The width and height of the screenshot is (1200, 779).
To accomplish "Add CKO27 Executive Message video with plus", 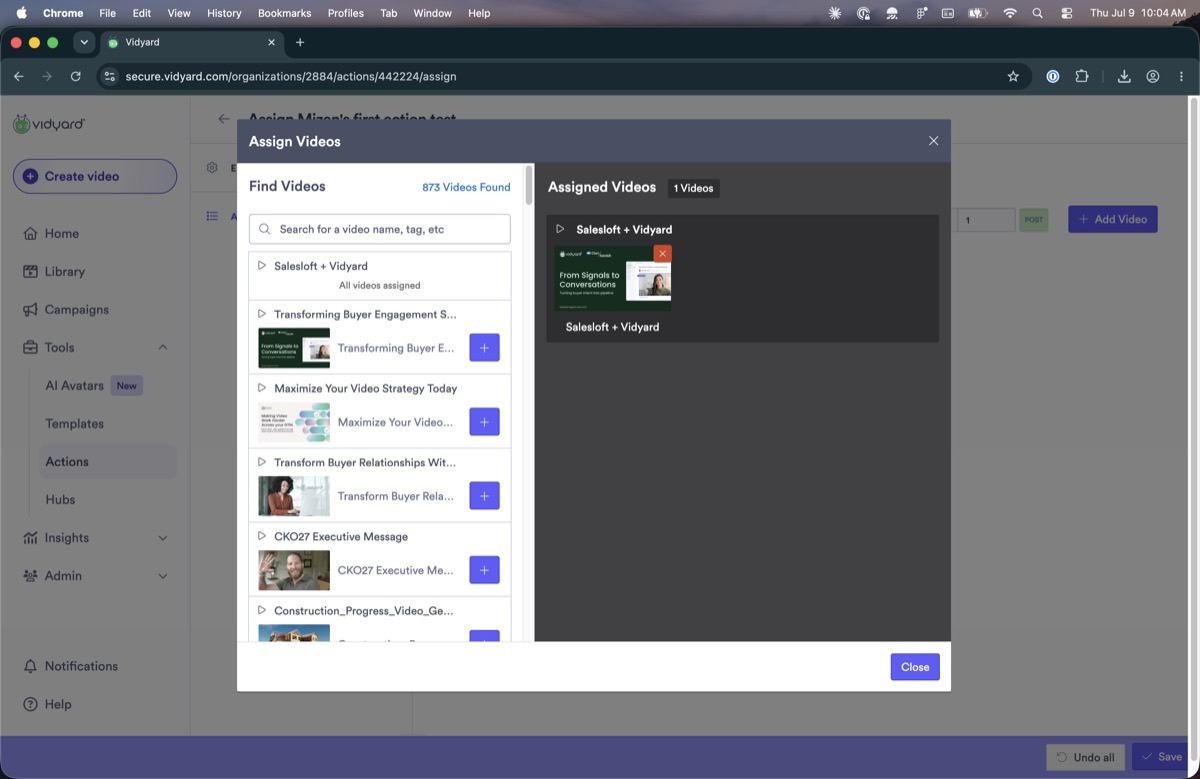I will pos(484,570).
